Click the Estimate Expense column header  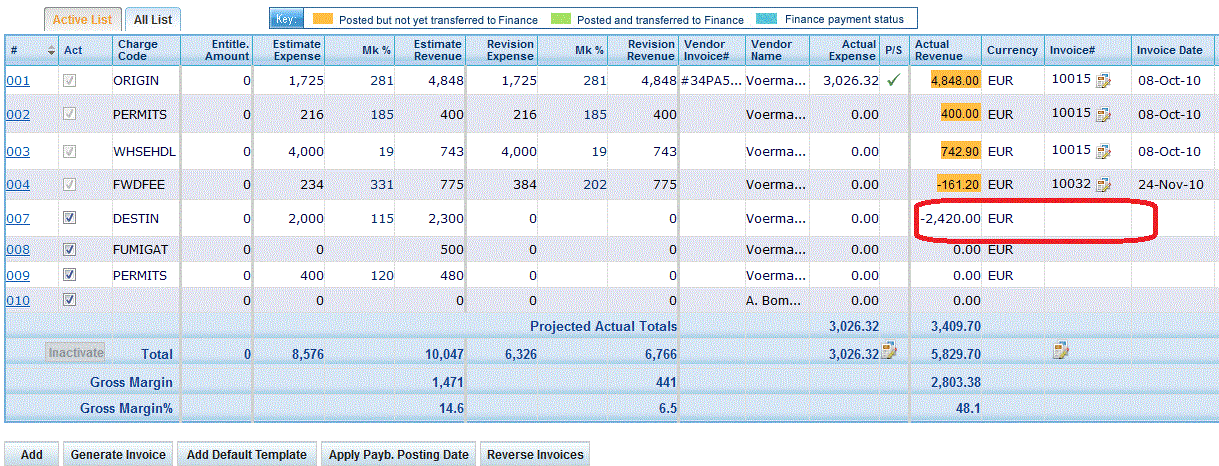click(289, 50)
